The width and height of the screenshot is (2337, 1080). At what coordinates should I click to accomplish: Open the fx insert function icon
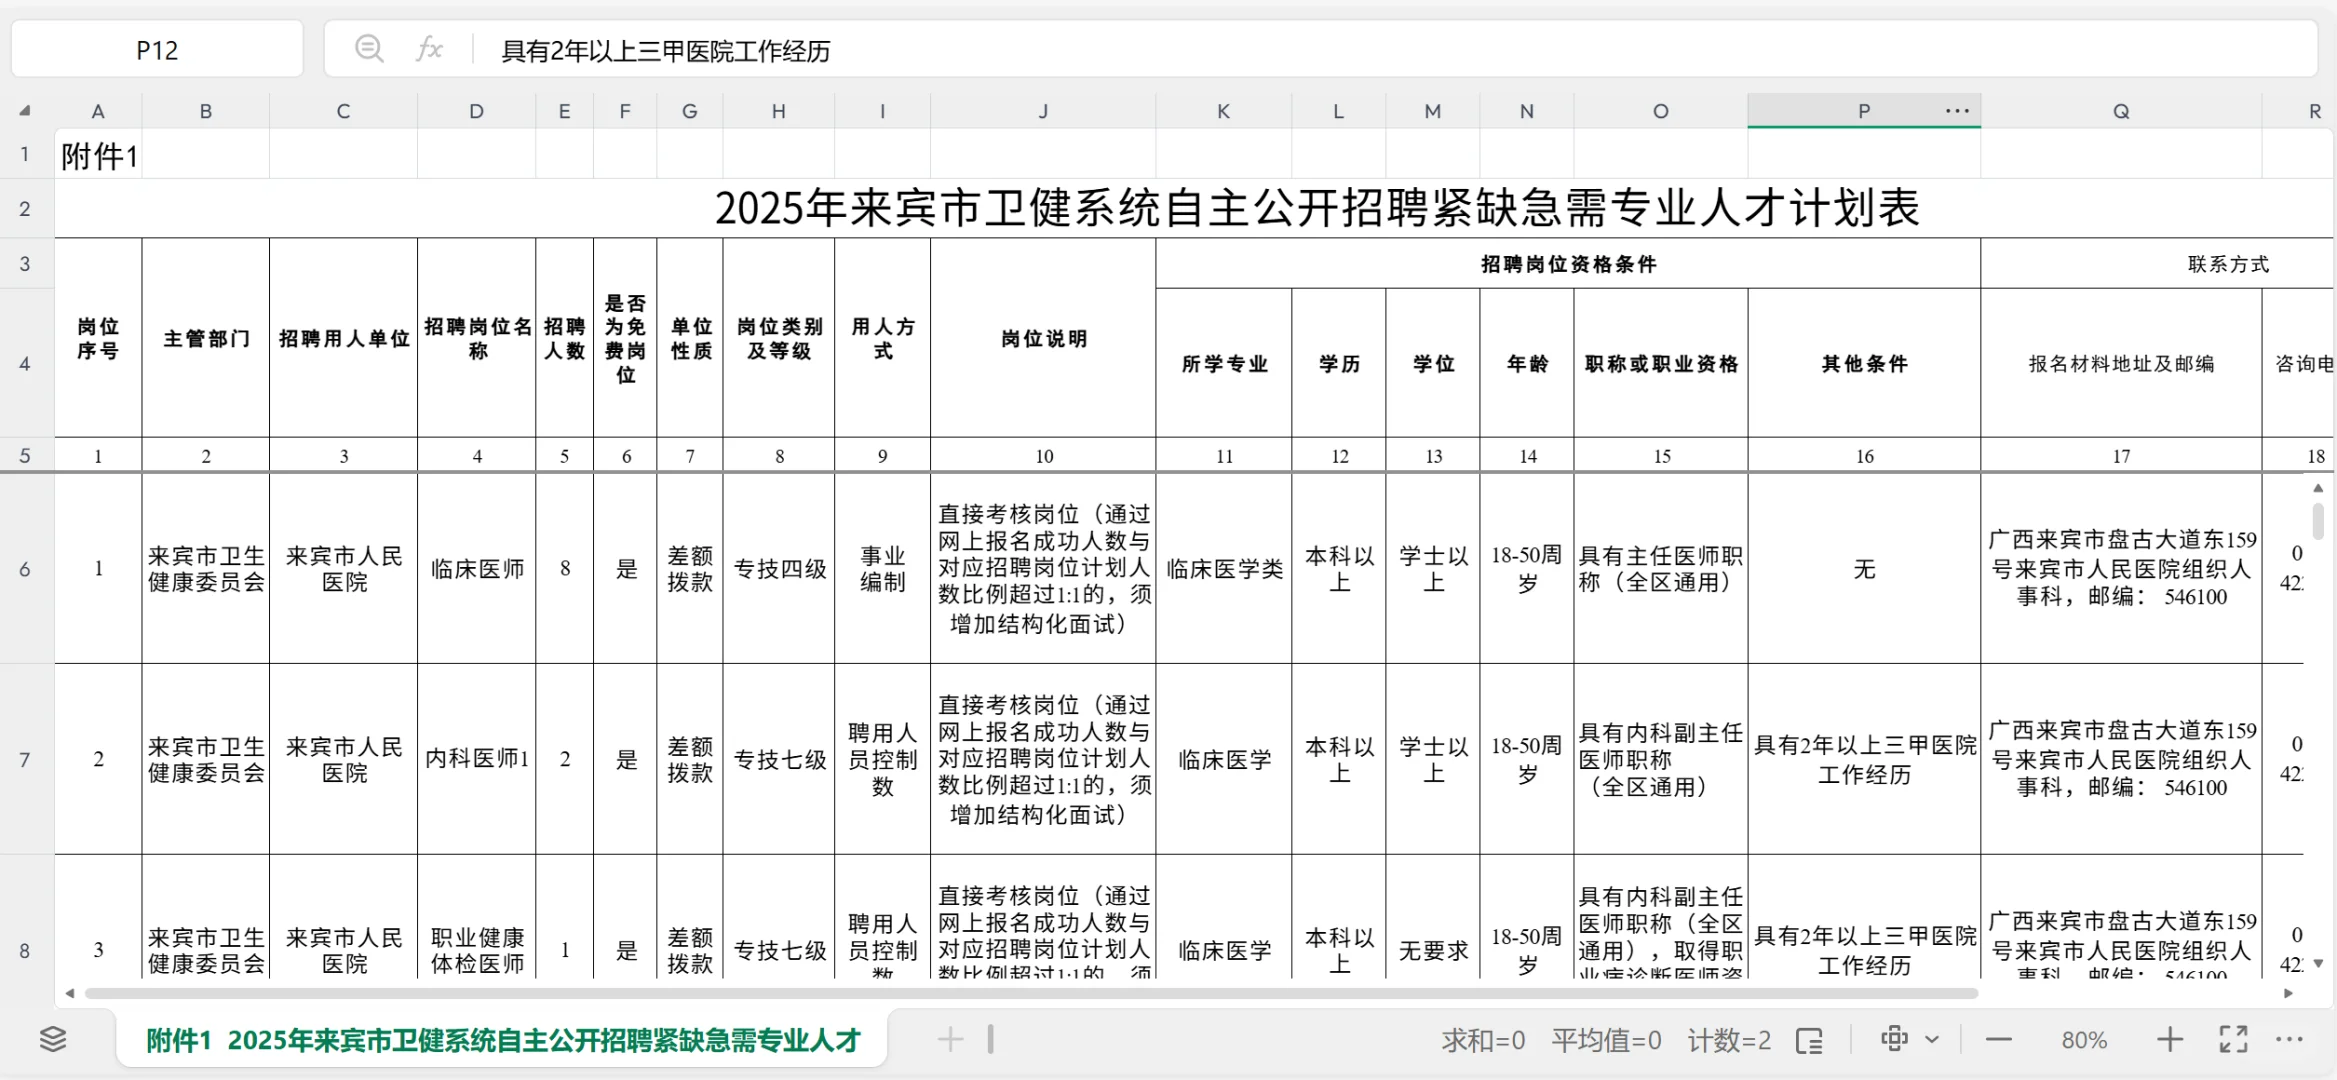[x=429, y=49]
